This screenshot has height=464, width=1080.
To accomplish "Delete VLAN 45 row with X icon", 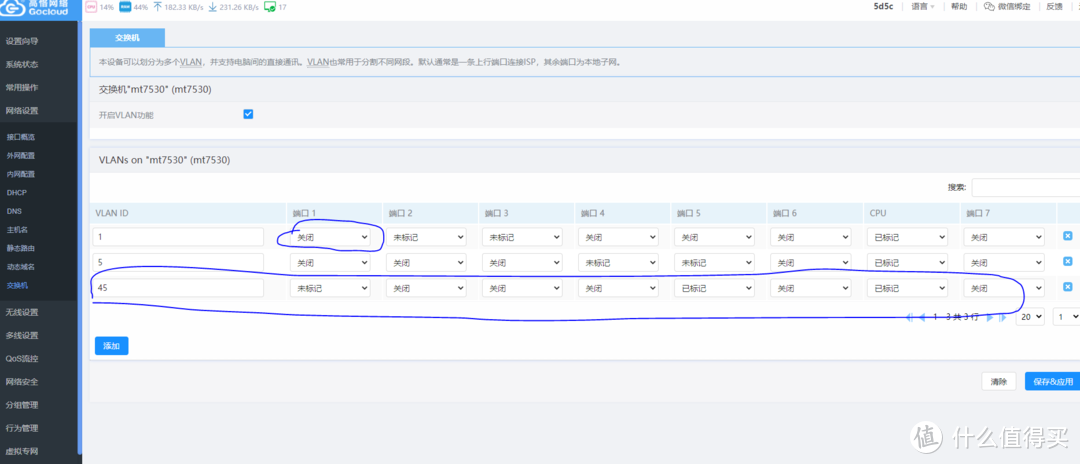I will pos(1068,287).
